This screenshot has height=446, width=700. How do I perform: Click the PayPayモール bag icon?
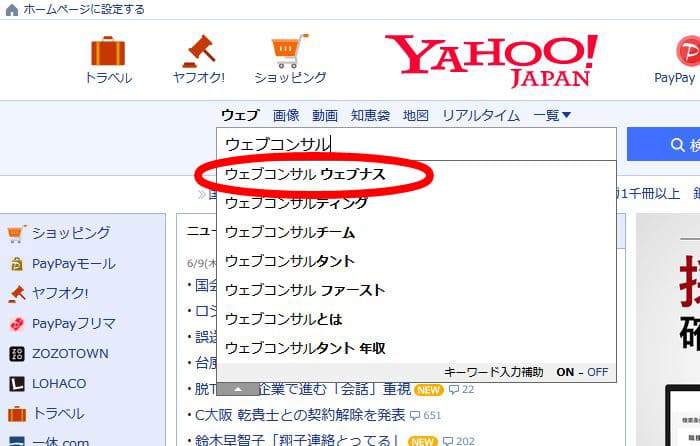[17, 264]
